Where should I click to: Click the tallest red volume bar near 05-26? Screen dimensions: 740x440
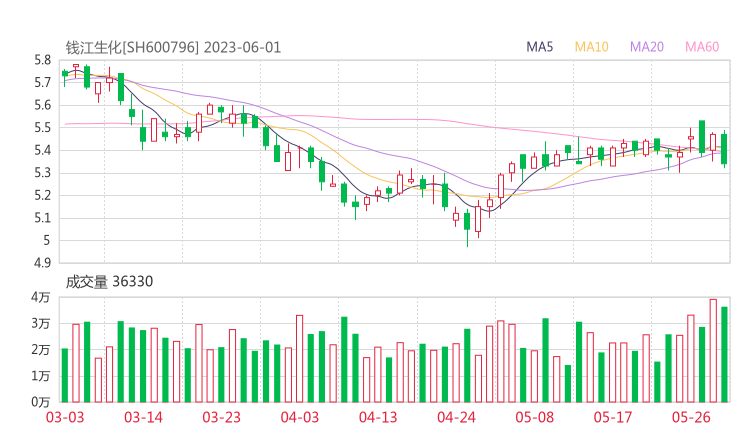tap(713, 351)
